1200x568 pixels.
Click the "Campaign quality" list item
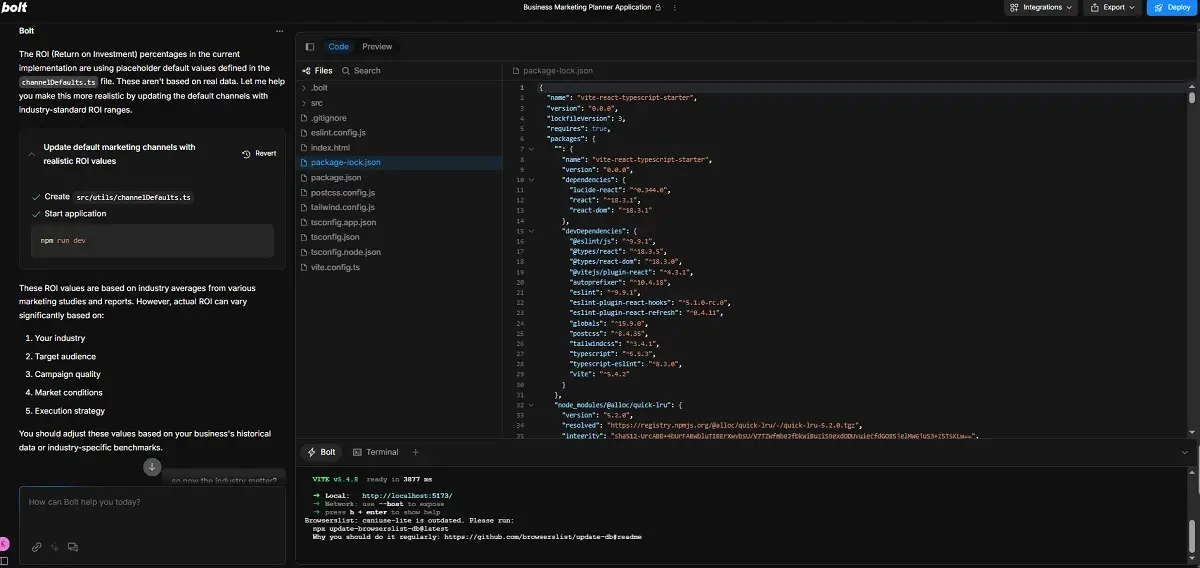67,374
